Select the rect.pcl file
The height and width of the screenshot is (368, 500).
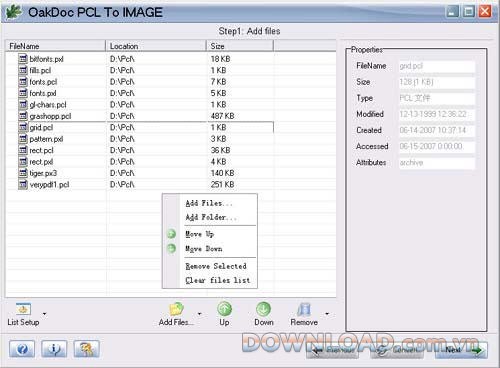[x=41, y=150]
